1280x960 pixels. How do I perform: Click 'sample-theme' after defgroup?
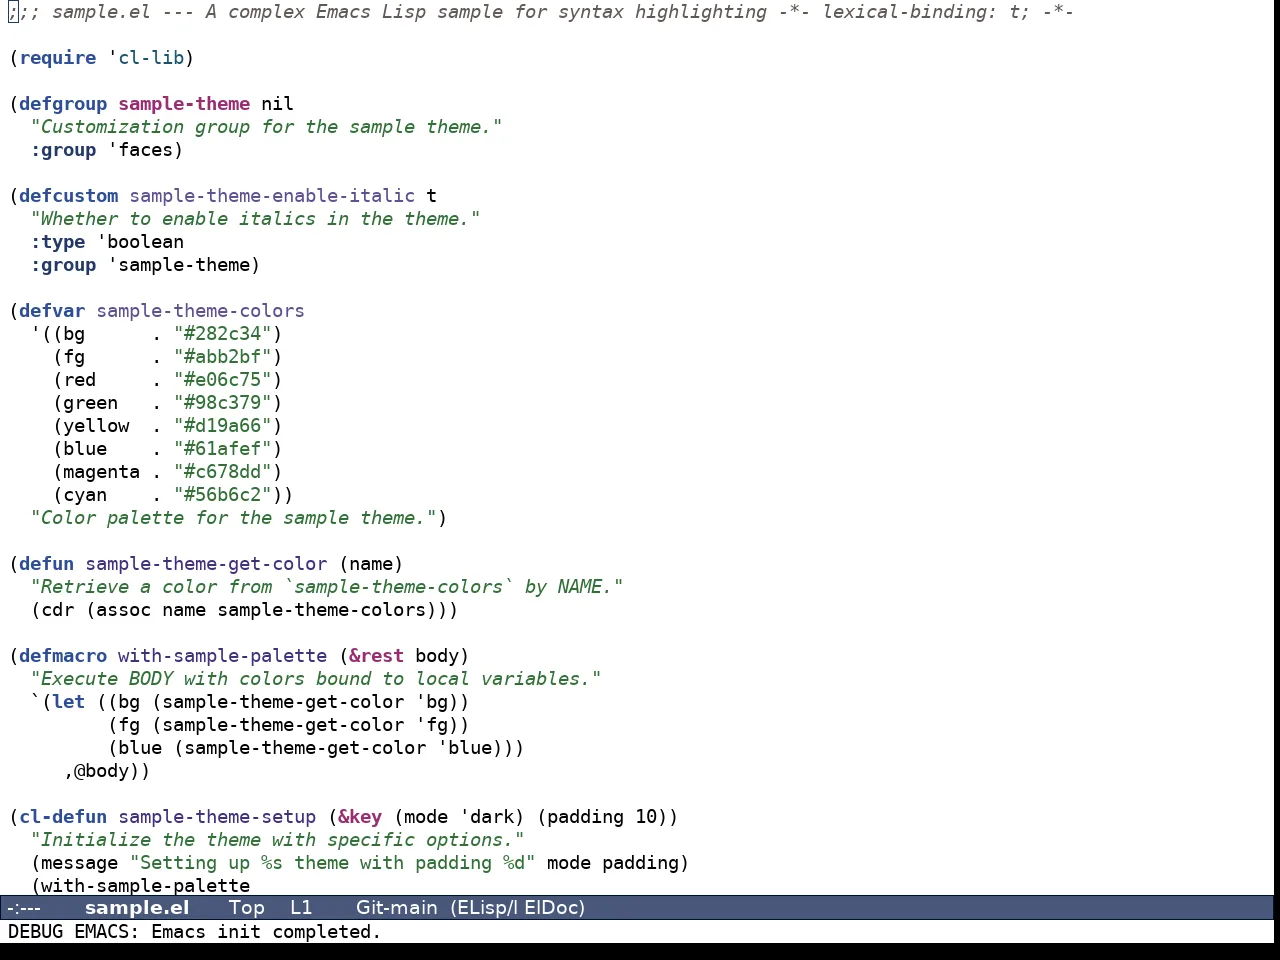[184, 104]
